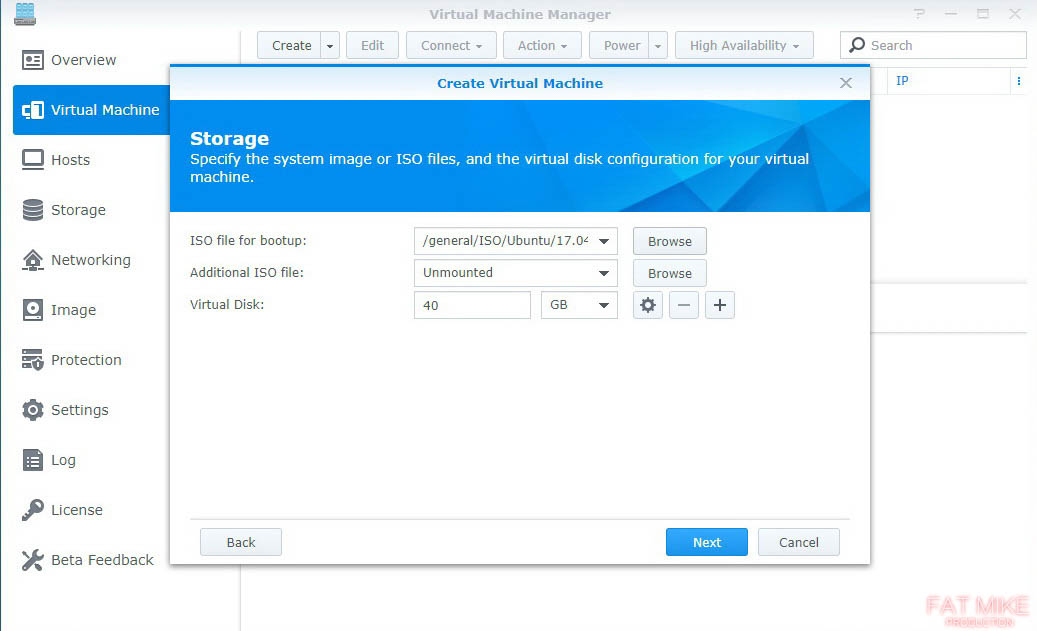Select the Overview menu label

pos(84,60)
